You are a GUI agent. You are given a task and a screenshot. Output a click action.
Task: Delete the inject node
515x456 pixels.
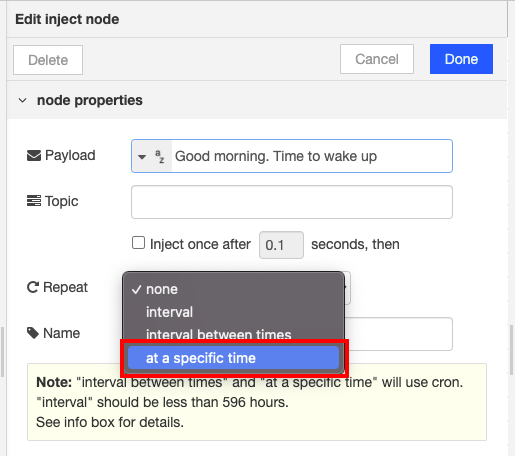click(x=48, y=60)
